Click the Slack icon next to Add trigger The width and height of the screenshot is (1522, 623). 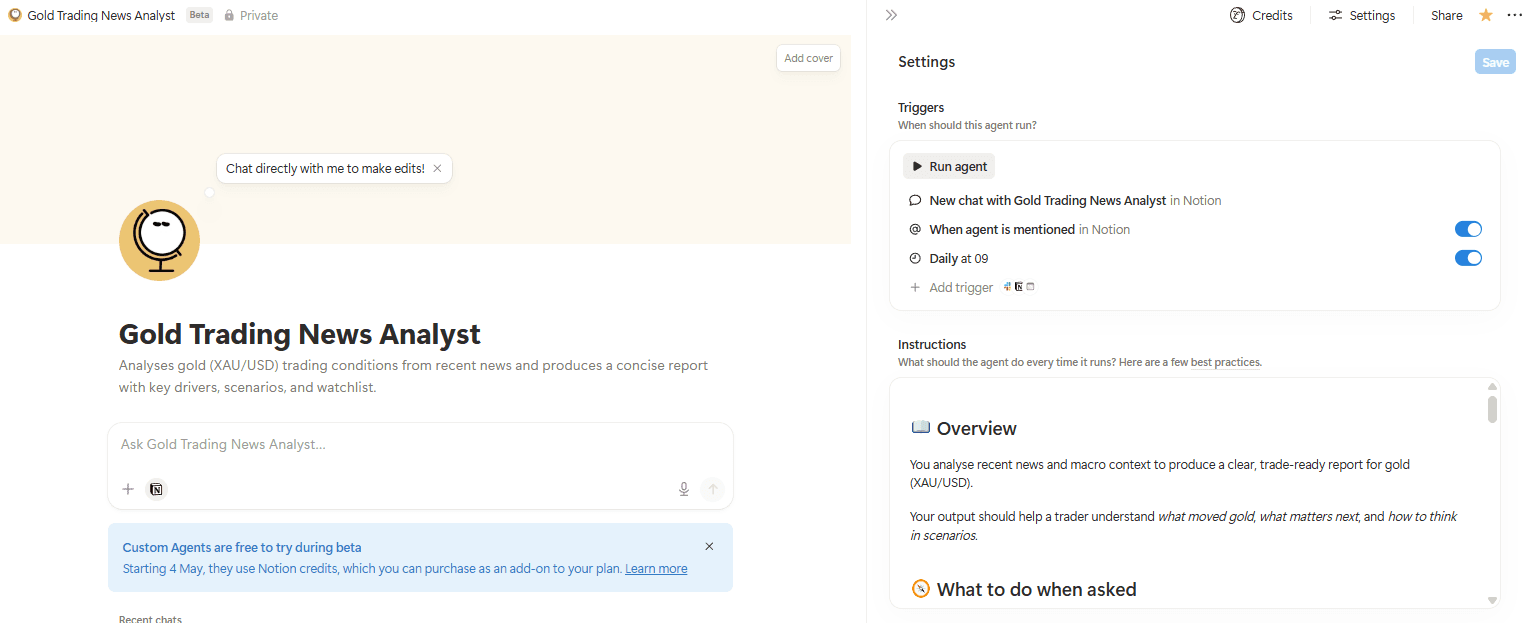point(1008,286)
